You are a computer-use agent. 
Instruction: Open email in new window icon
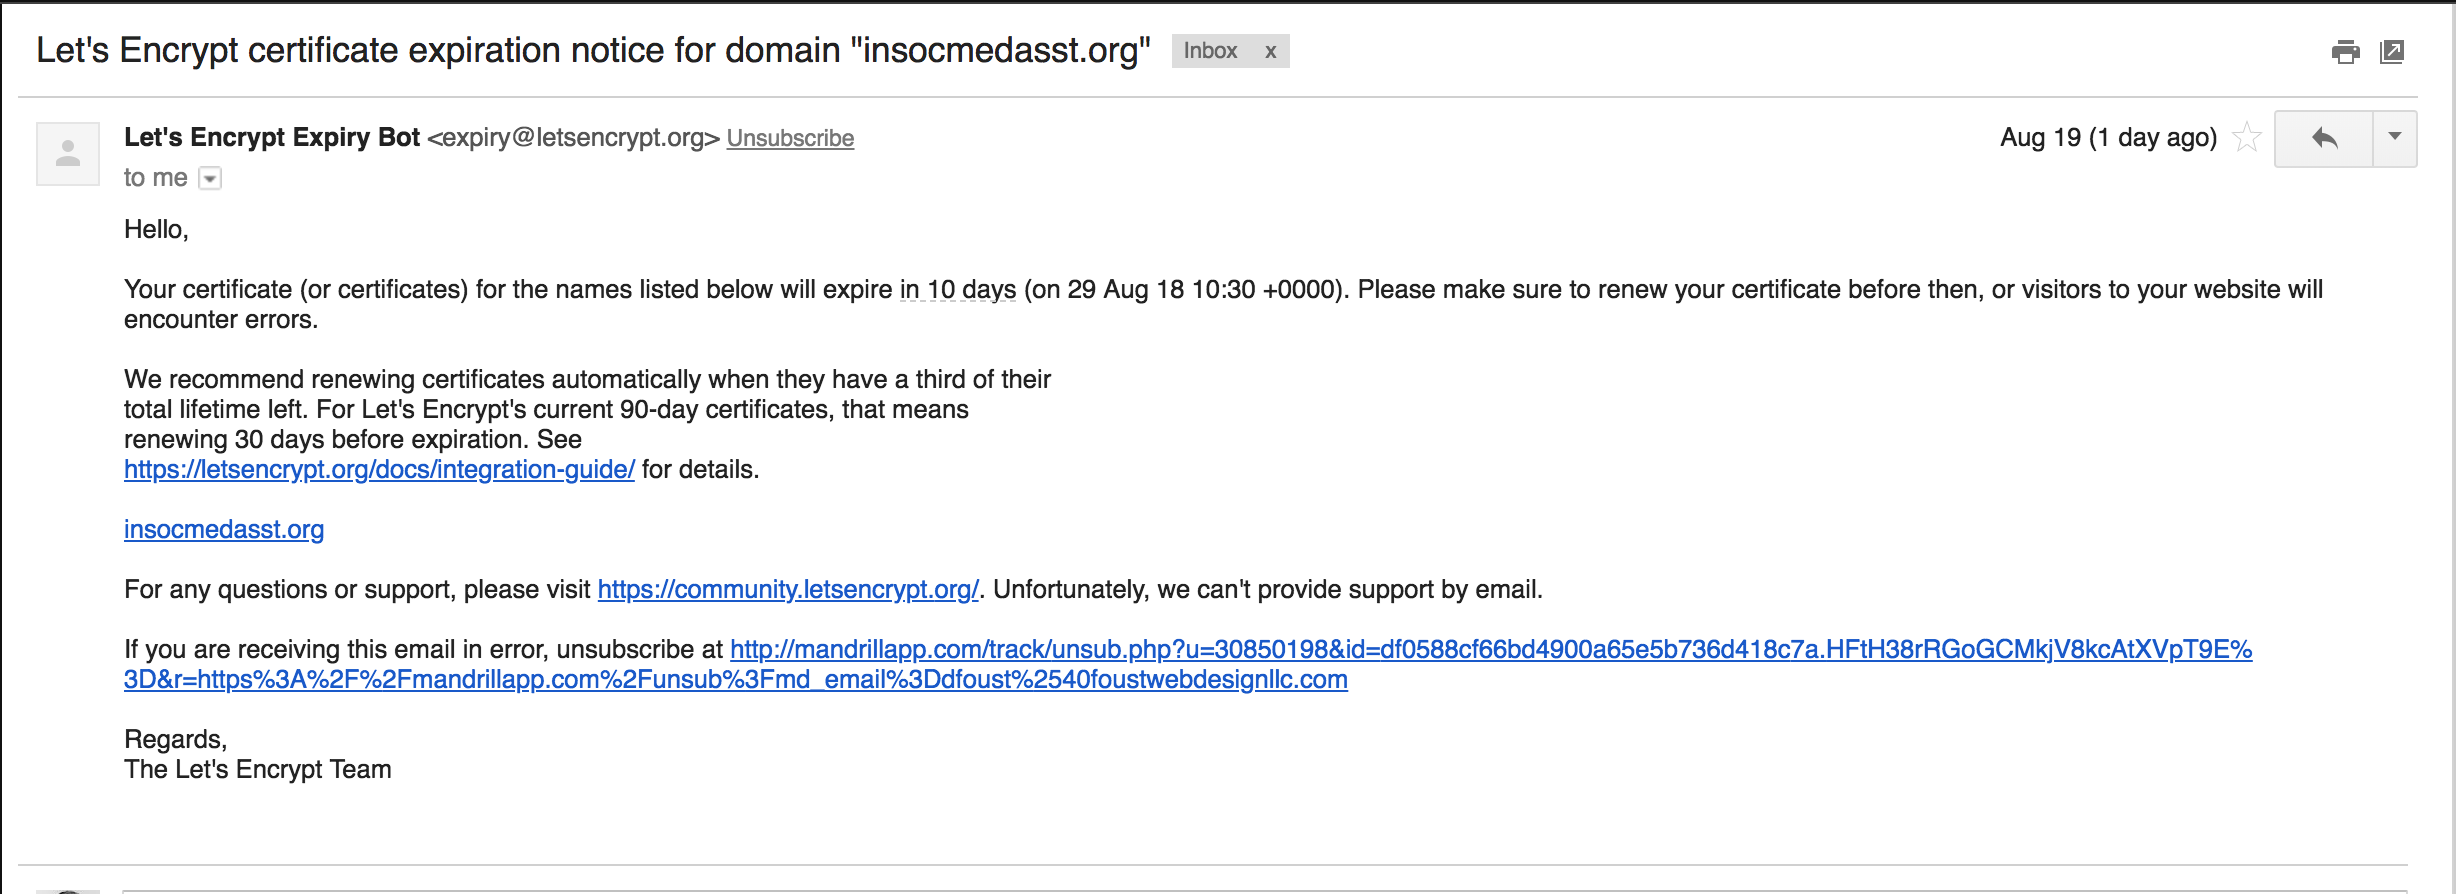click(2392, 52)
